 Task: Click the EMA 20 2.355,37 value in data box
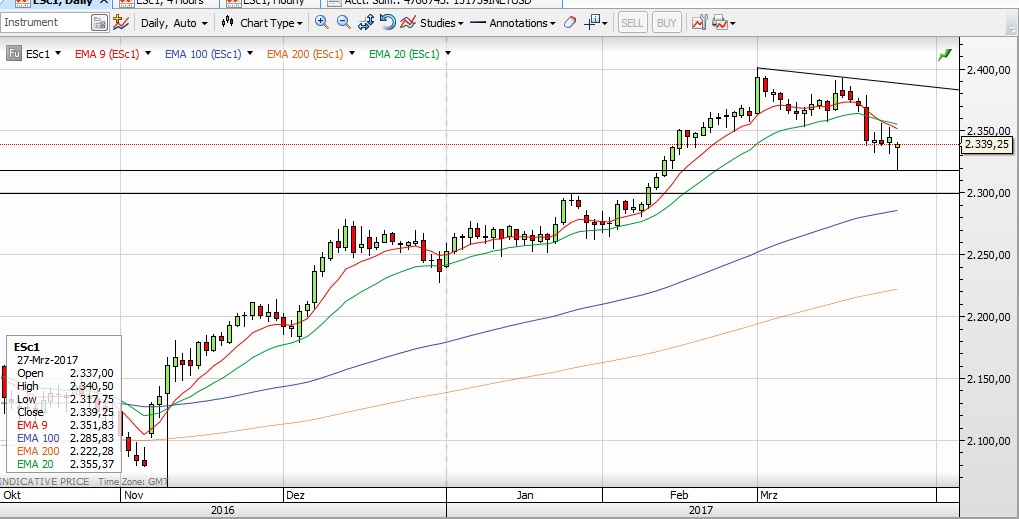click(x=92, y=464)
